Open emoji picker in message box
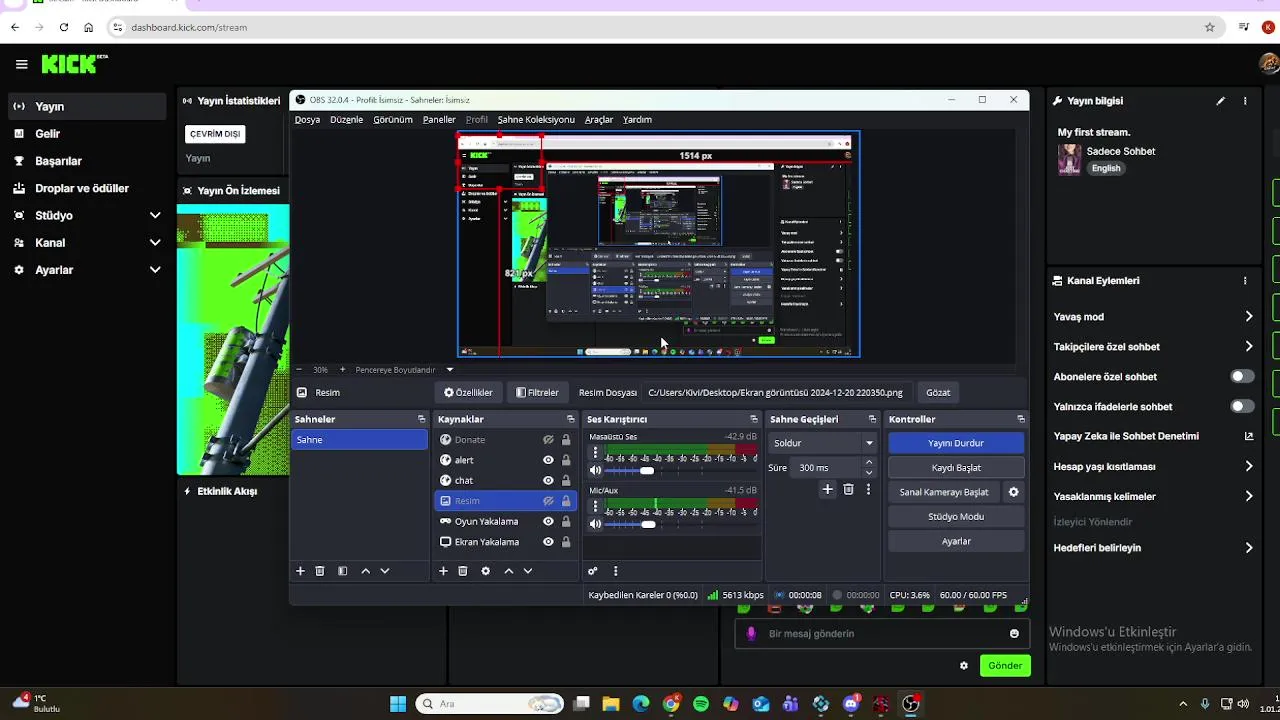The width and height of the screenshot is (1280, 720). tap(1014, 633)
